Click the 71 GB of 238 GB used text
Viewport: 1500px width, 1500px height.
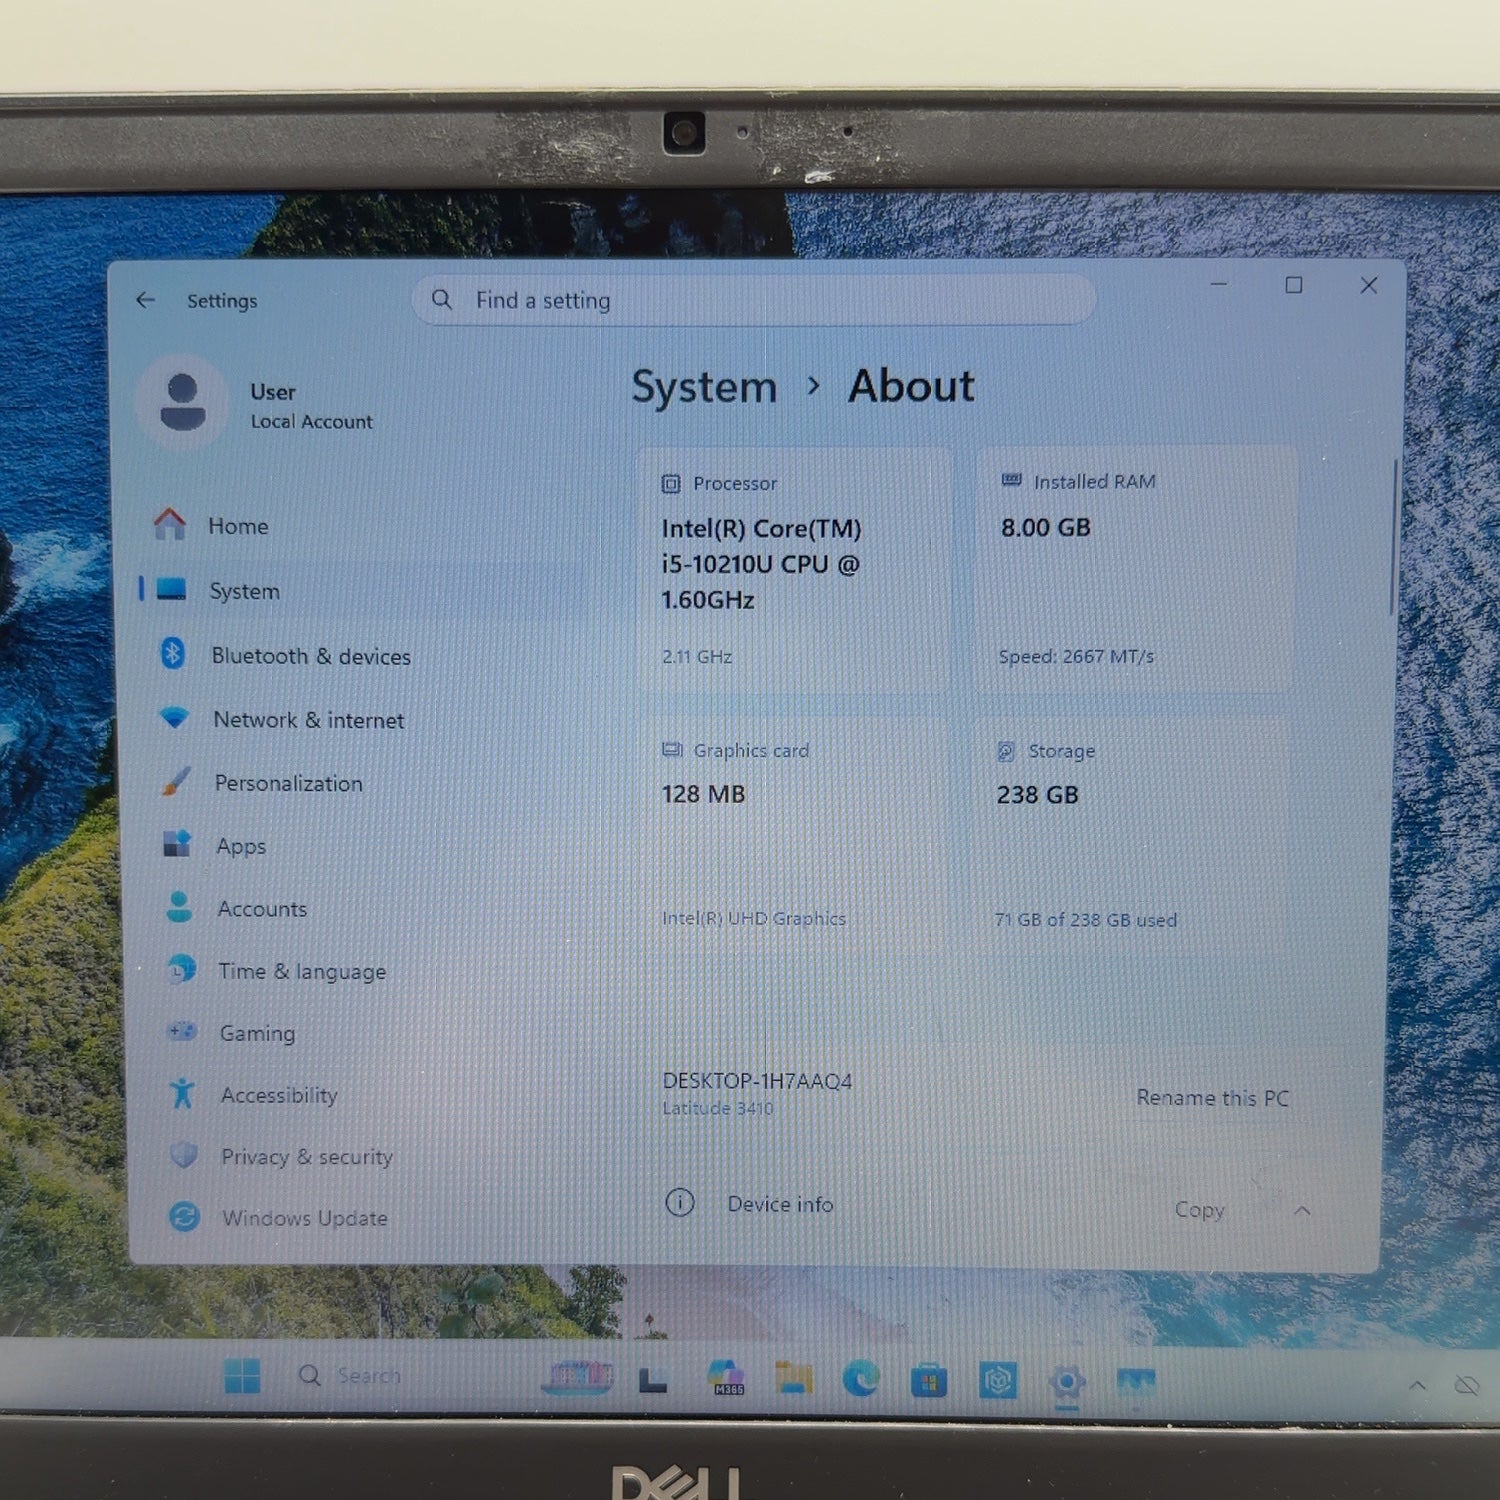tap(1086, 920)
